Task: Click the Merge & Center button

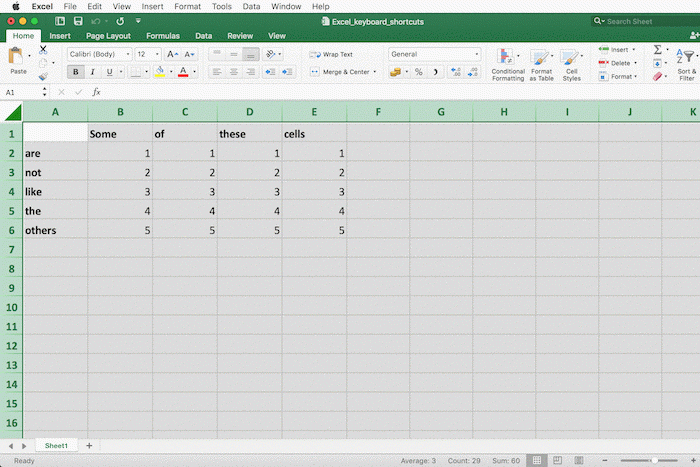Action: coord(339,72)
